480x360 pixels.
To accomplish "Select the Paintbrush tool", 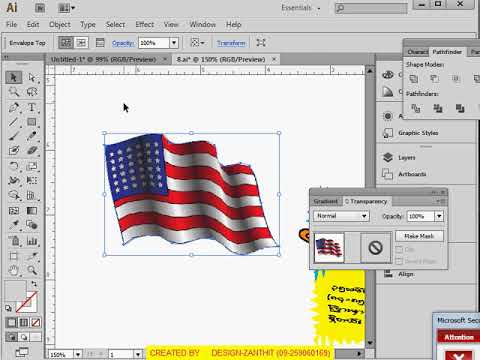I will coord(14,136).
